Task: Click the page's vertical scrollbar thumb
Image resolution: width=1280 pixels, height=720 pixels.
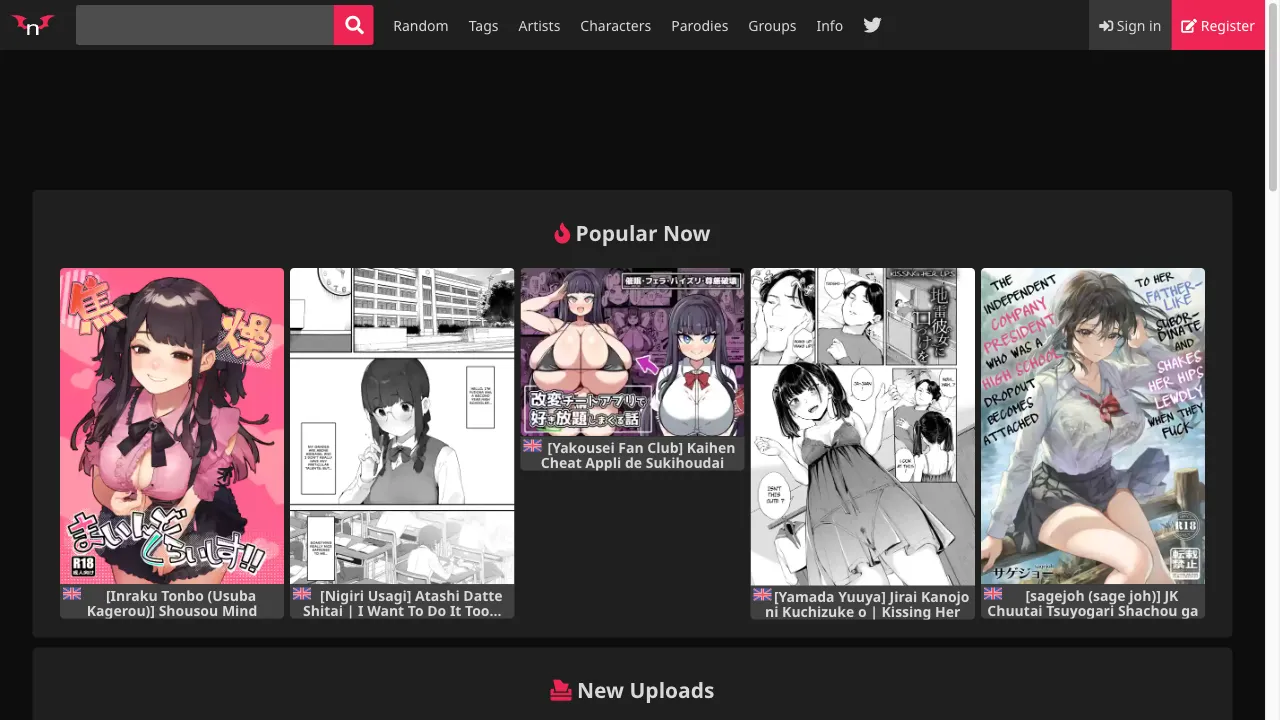Action: point(1272,95)
